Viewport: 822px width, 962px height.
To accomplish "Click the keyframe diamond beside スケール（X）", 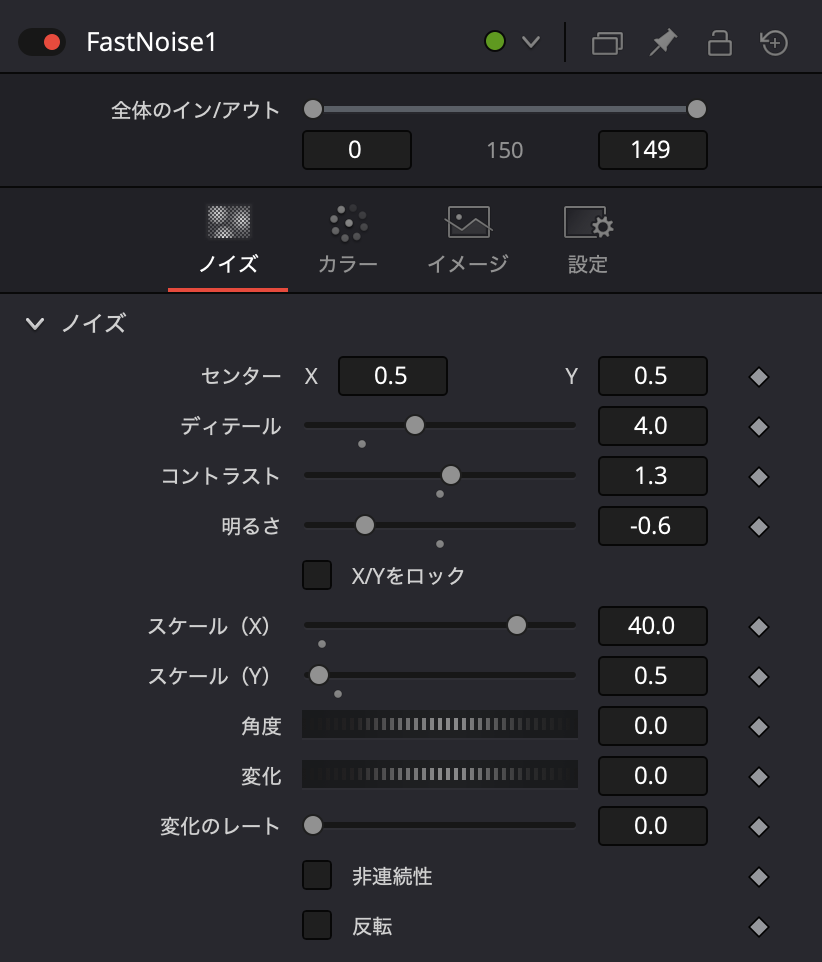I will coord(758,626).
